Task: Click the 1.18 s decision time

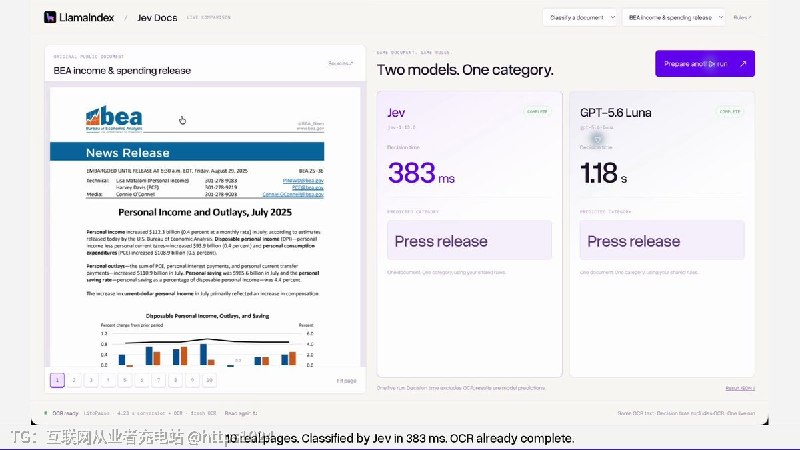Action: pyautogui.click(x=604, y=173)
